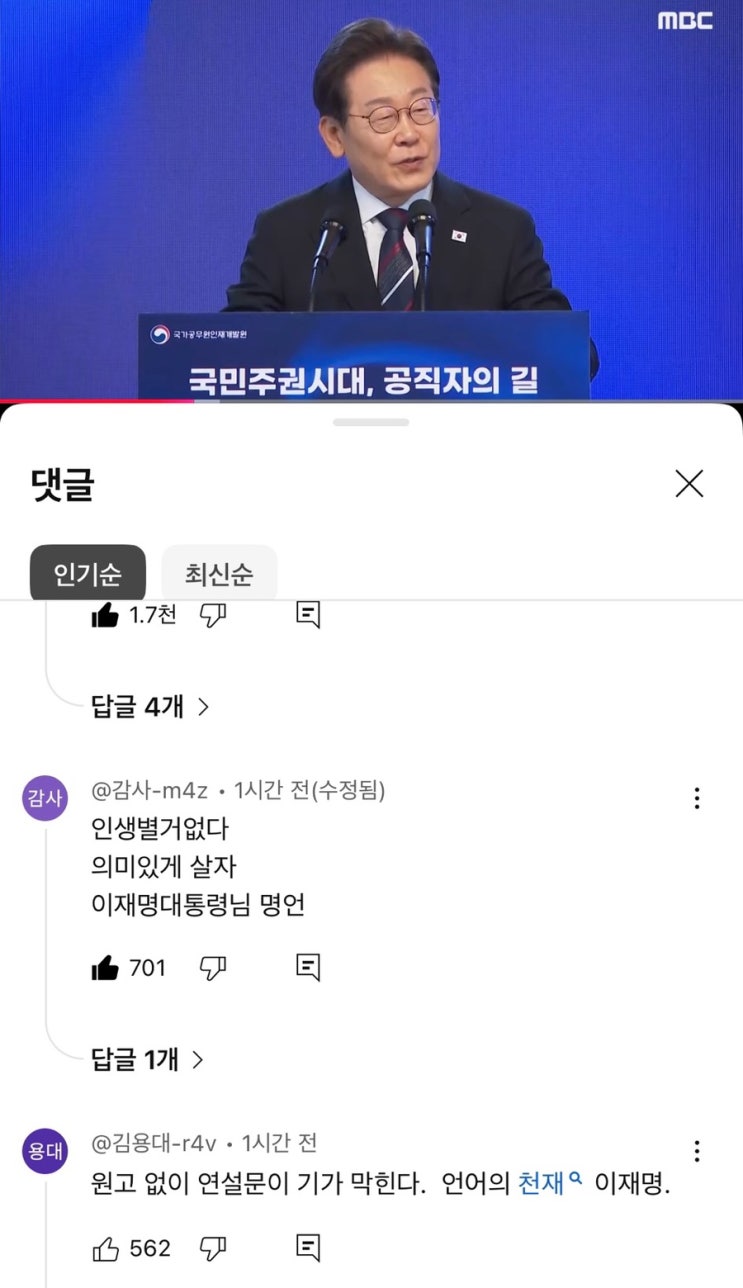The width and height of the screenshot is (743, 1288).
Task: Open more options for 감사-m4z comment
Action: pyautogui.click(x=697, y=798)
